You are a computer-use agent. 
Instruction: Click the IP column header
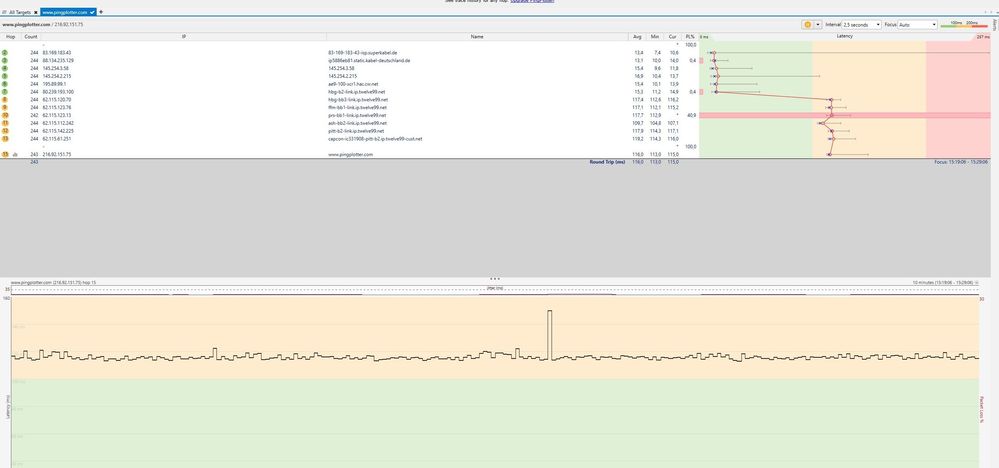pyautogui.click(x=183, y=37)
